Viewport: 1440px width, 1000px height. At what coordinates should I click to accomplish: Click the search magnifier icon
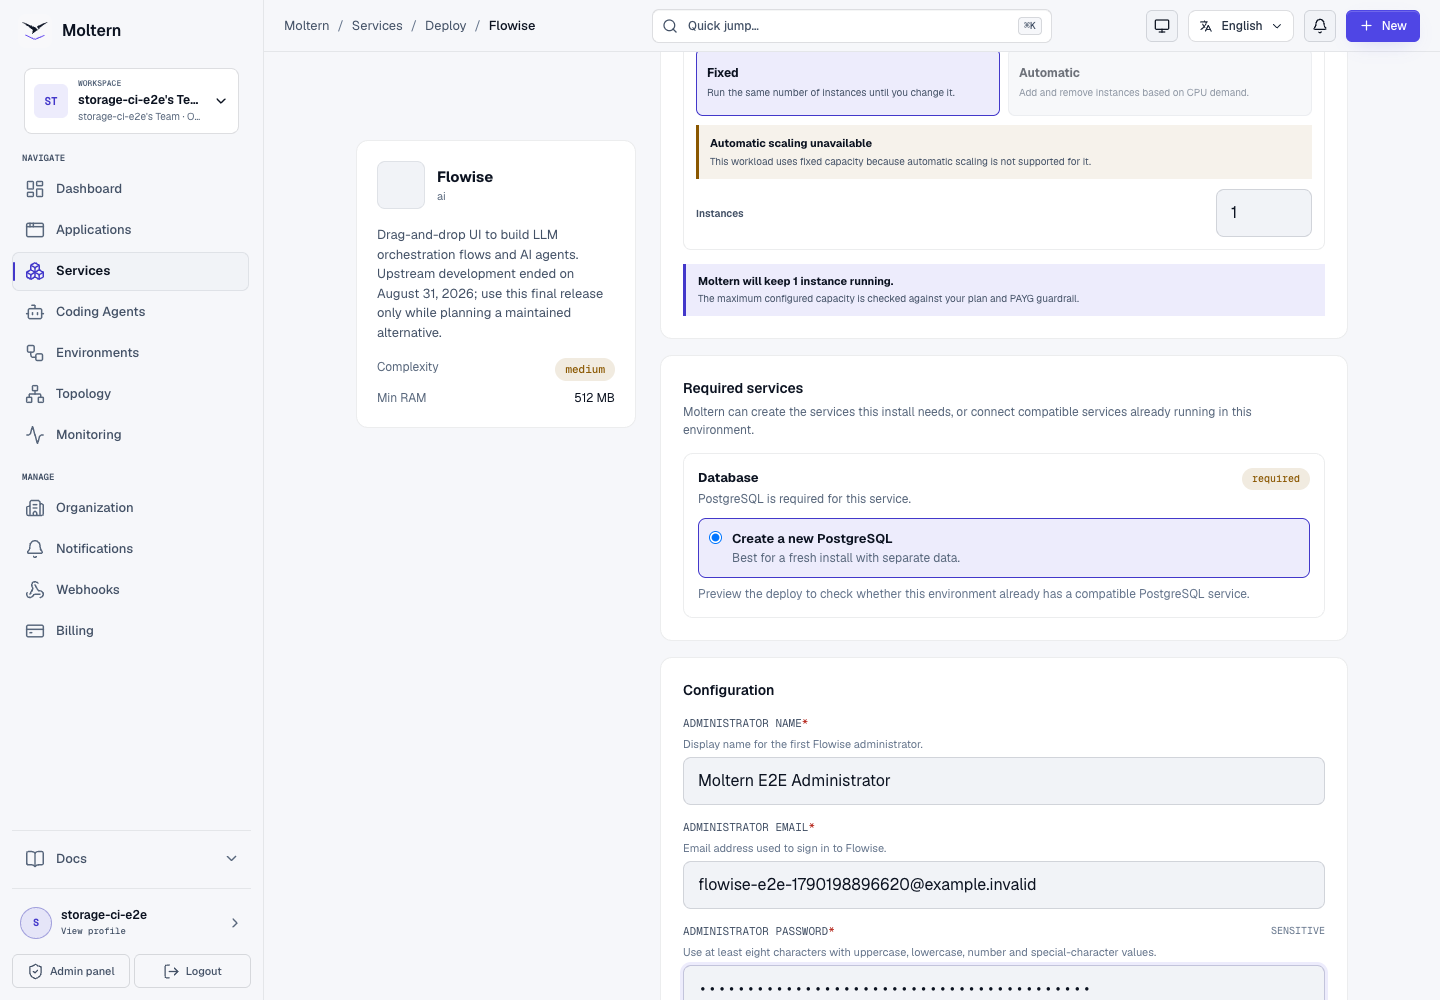click(x=670, y=26)
